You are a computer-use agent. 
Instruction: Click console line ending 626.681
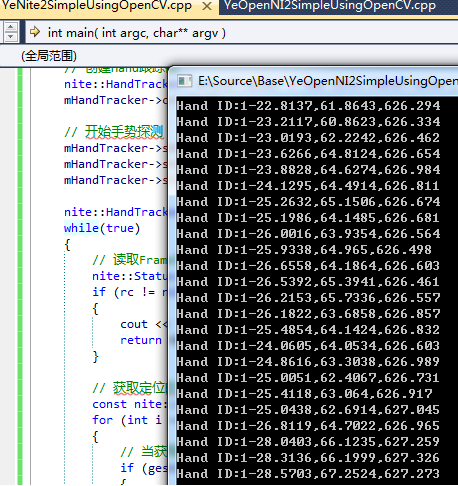tap(308, 218)
